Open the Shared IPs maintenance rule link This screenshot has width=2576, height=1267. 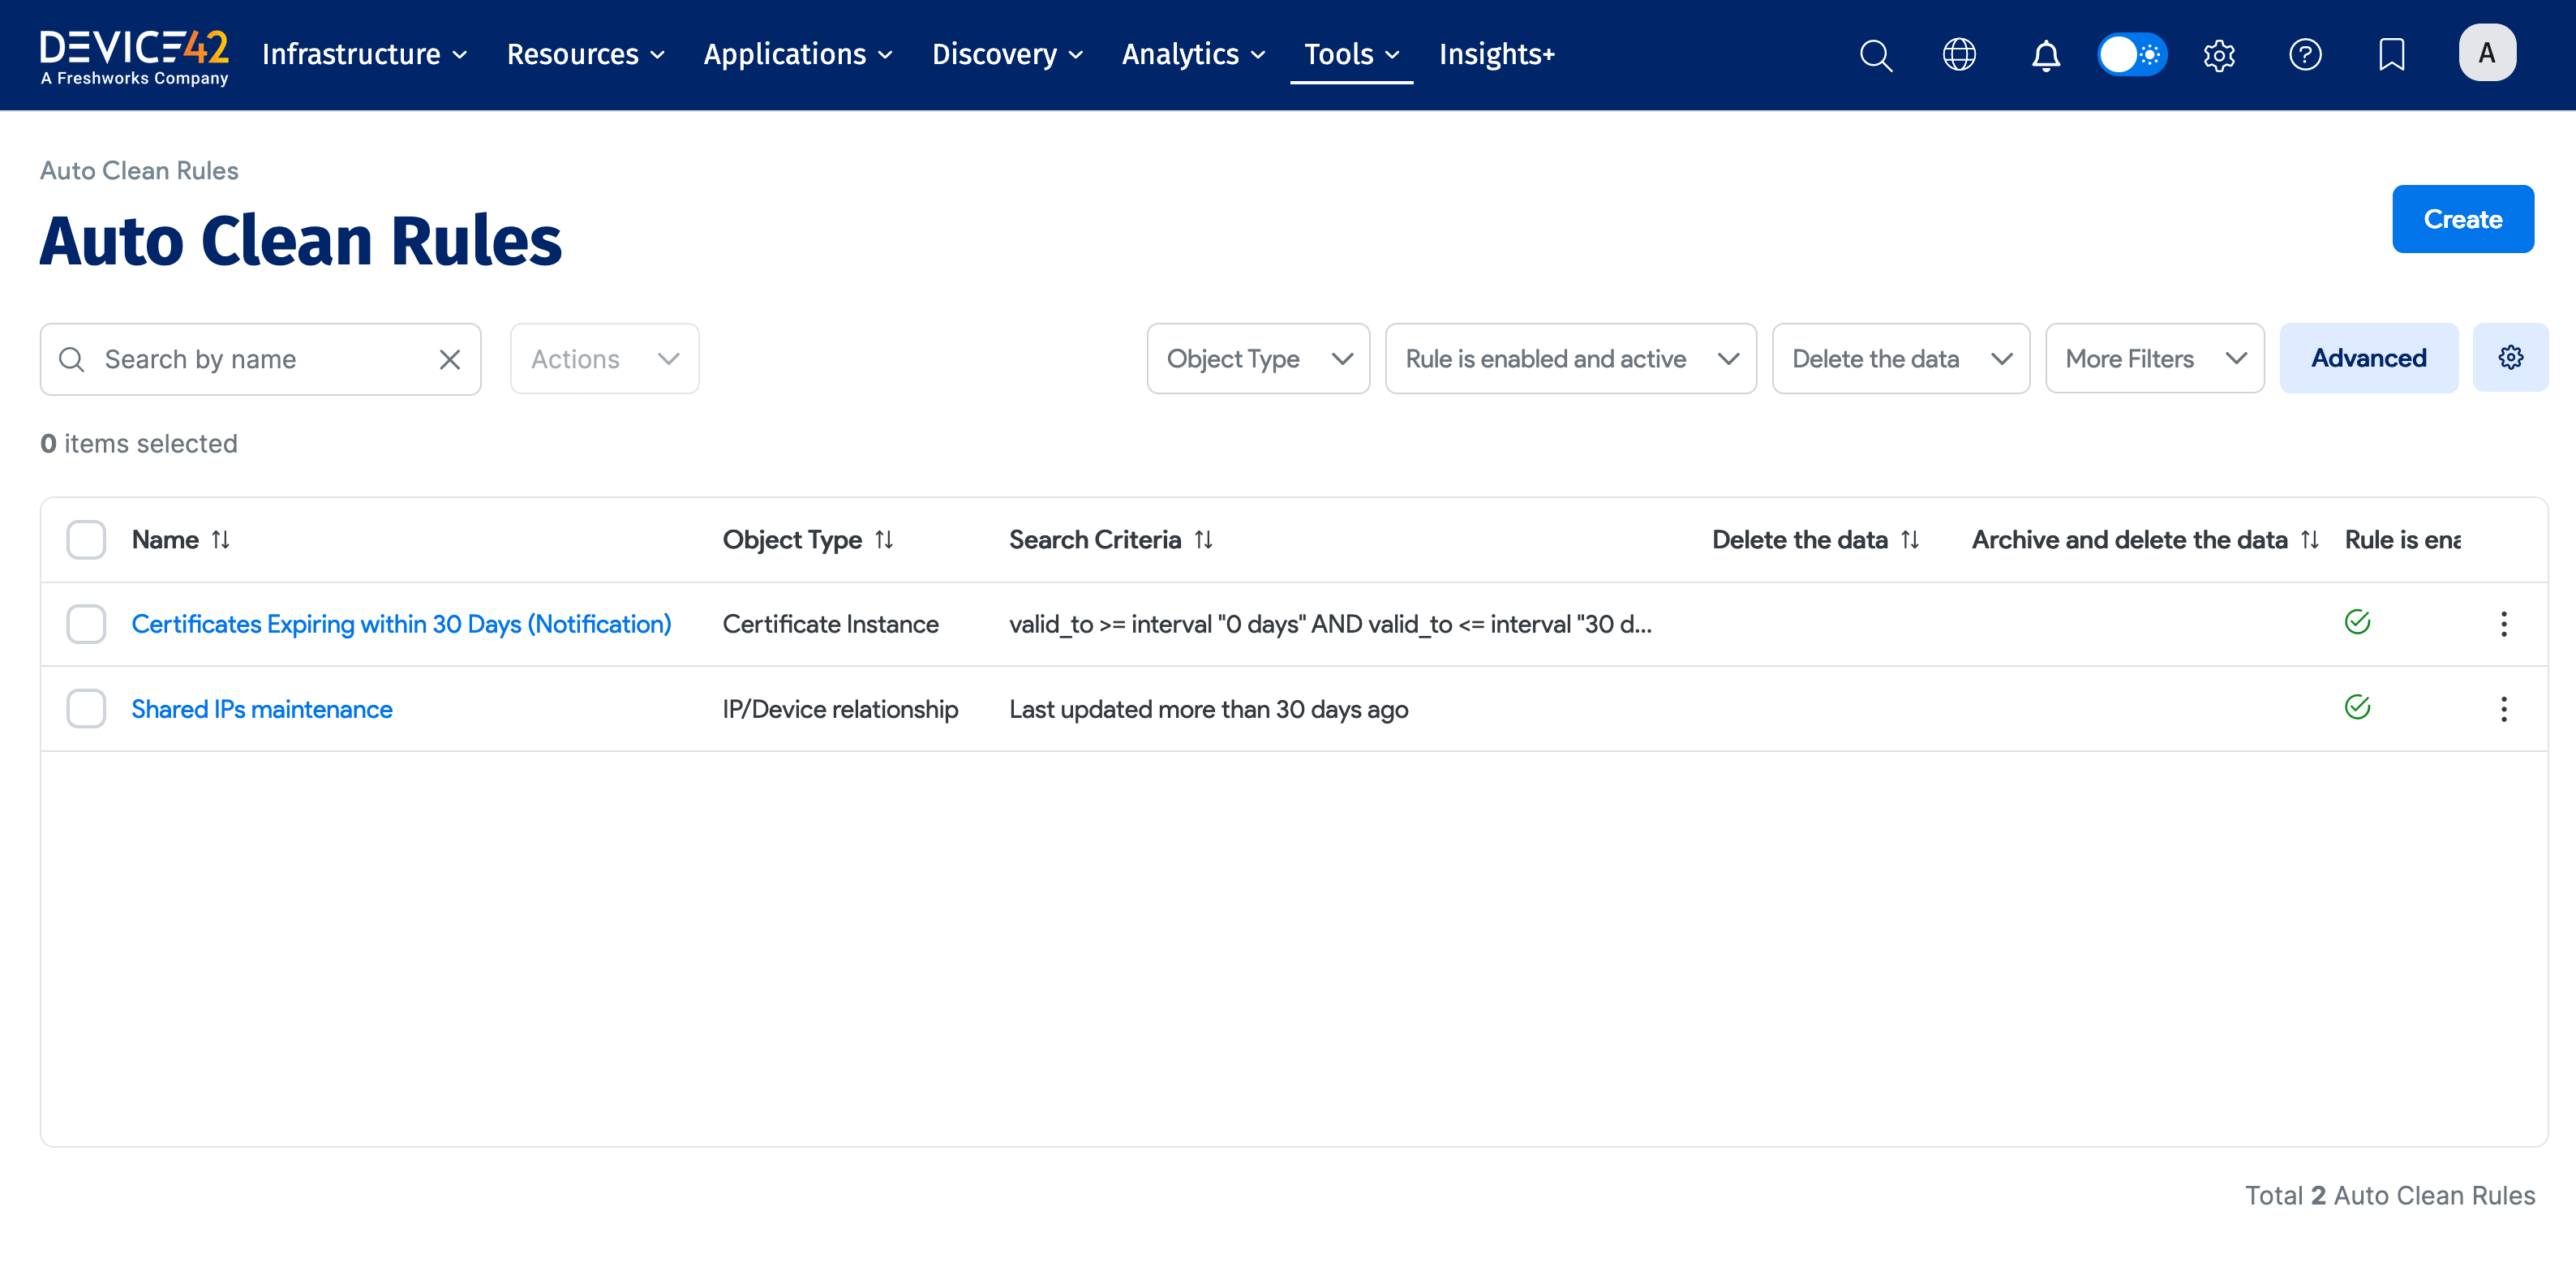pos(262,709)
